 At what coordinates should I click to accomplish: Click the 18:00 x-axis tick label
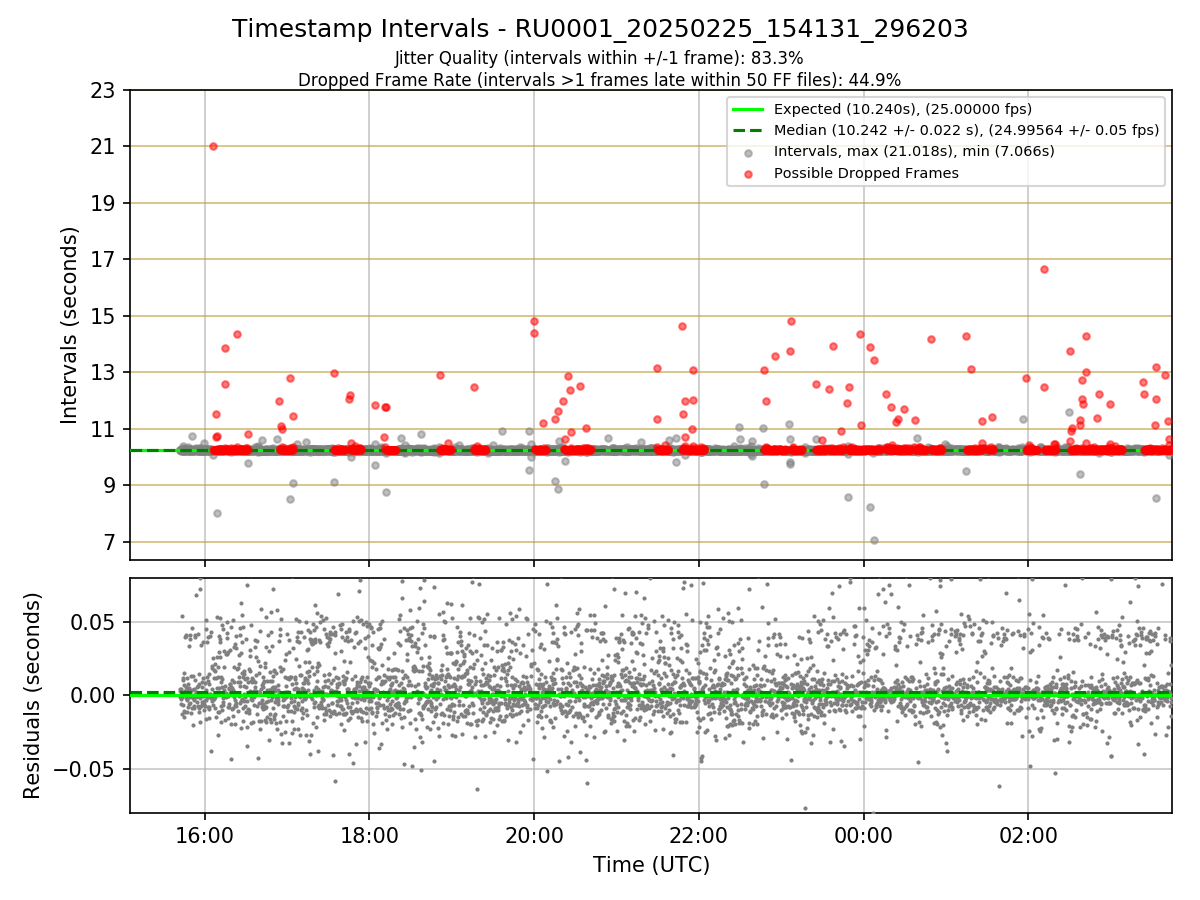(369, 835)
